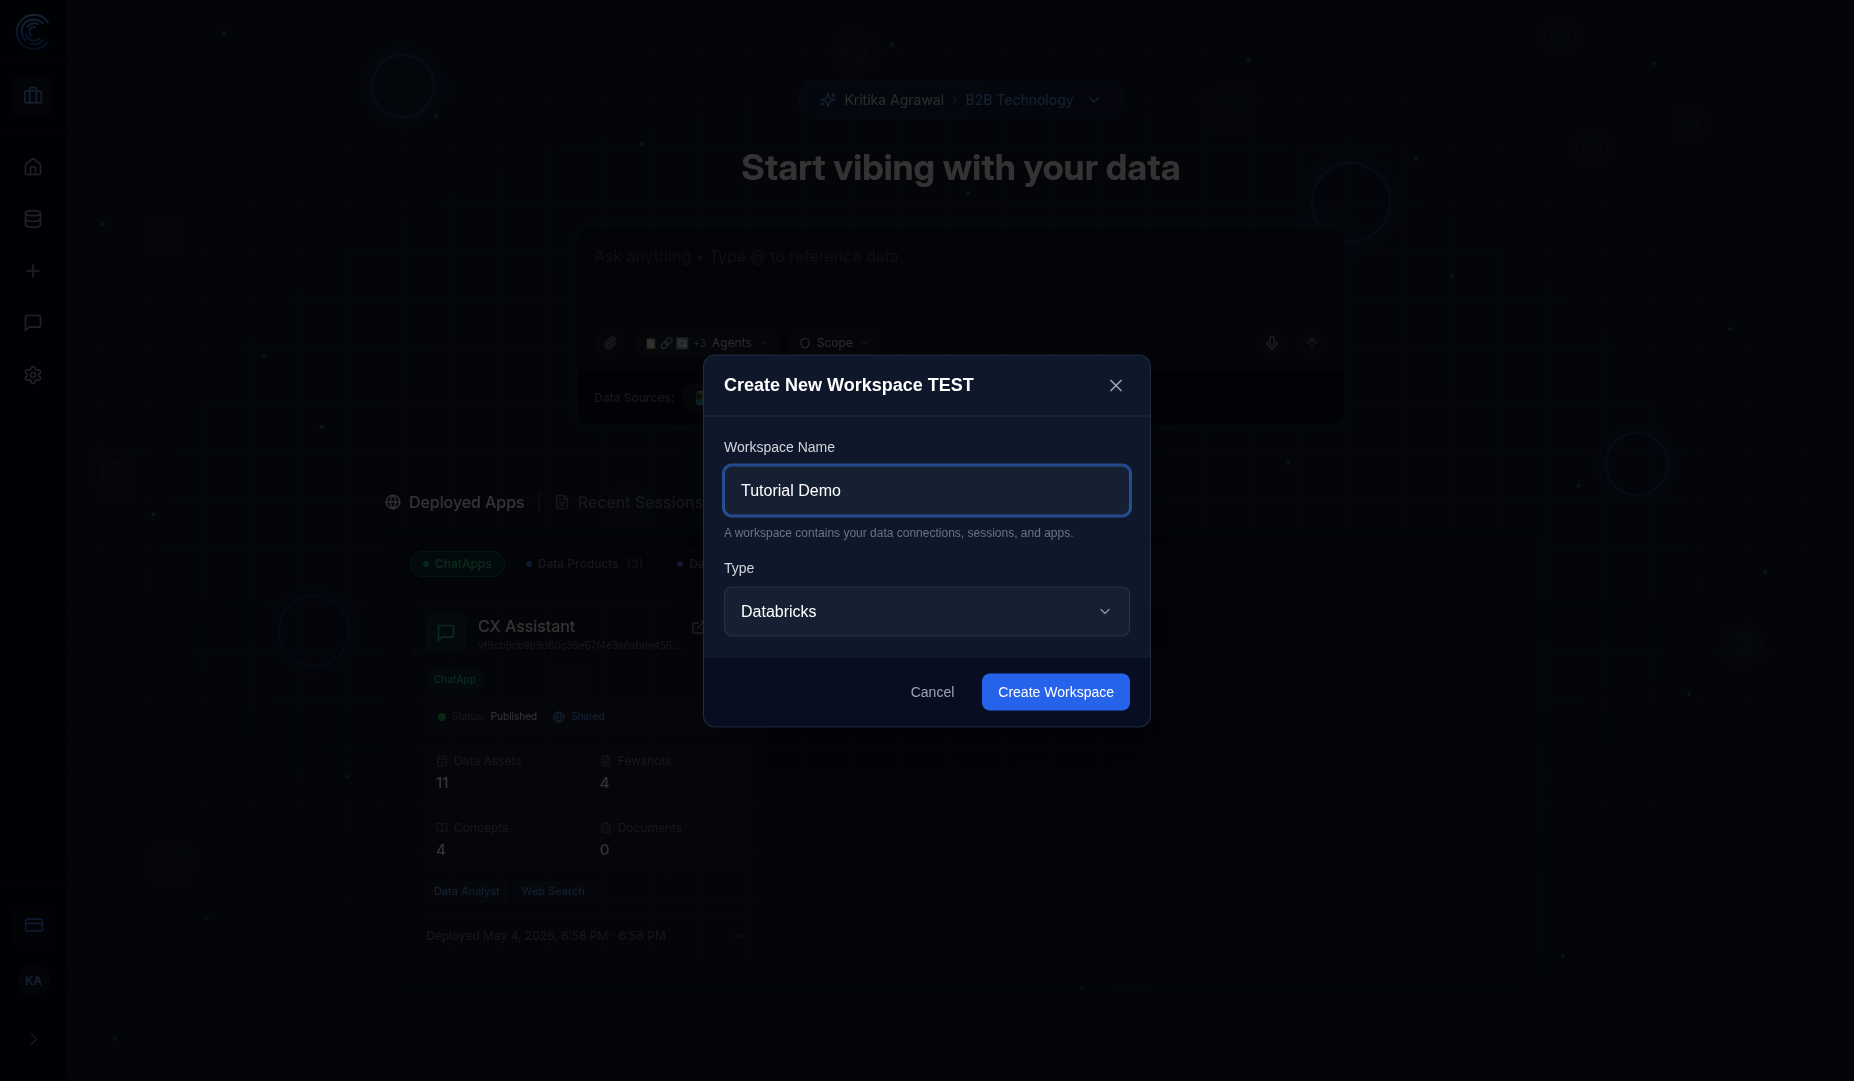The image size is (1854, 1081).
Task: Select the ChatApps filter chip
Action: (457, 564)
